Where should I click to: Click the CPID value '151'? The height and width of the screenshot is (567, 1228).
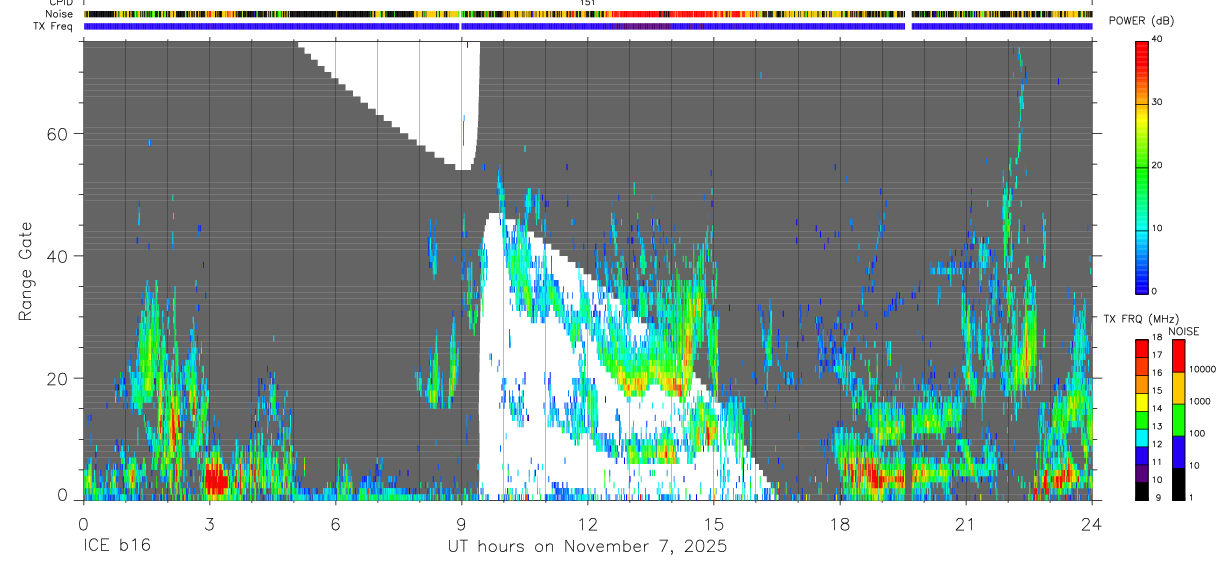point(587,3)
